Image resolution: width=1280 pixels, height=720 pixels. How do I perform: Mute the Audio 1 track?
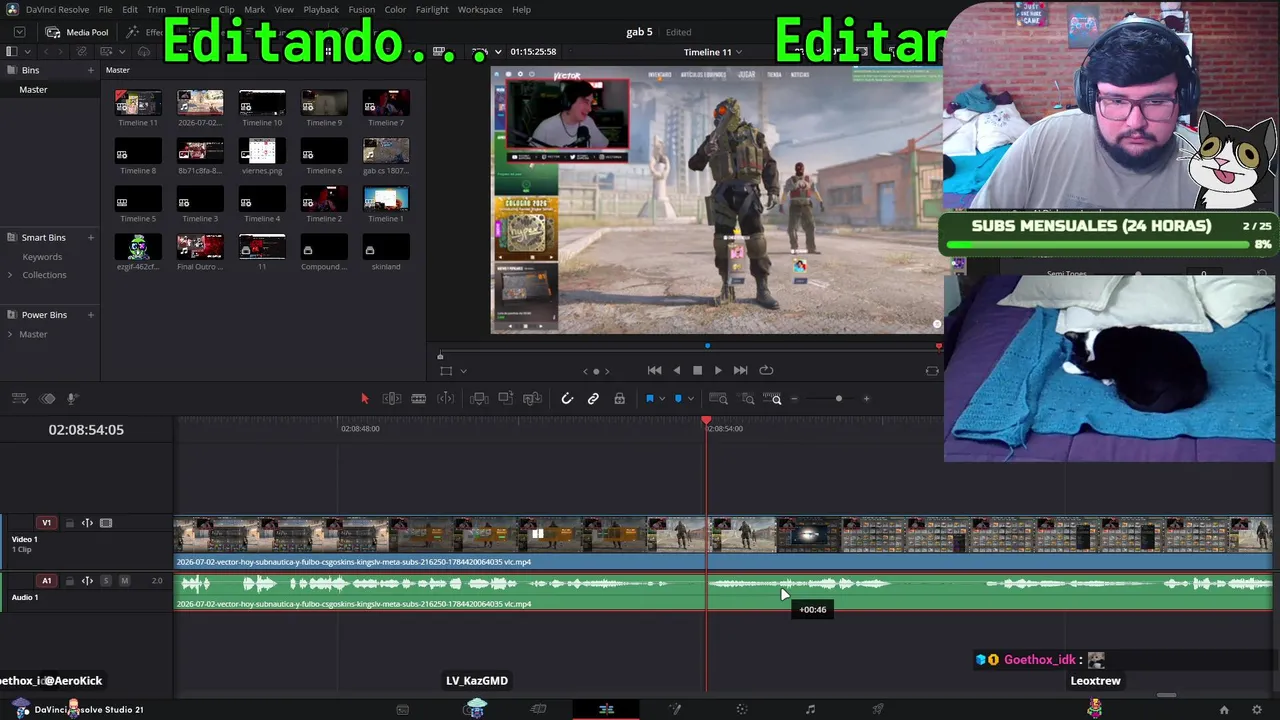click(x=124, y=581)
